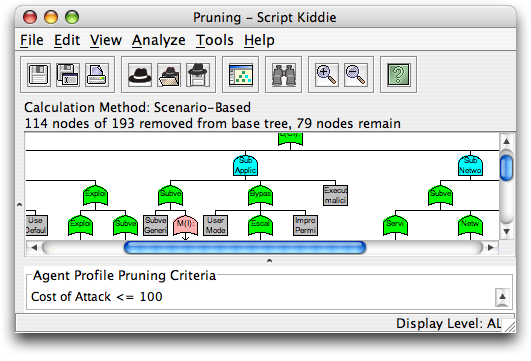Click the tree vertical scroll down arrow
This screenshot has height=361, width=531.
507,232
